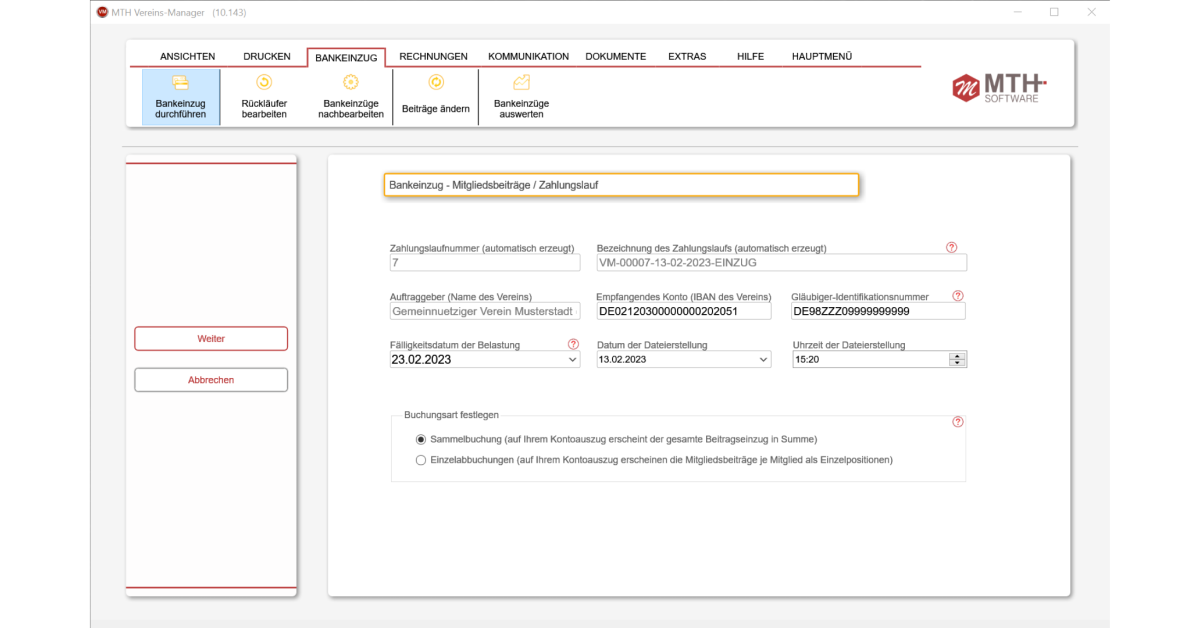1200x628 pixels.
Task: Open the KOMMUNIKATION tab
Action: tap(528, 57)
